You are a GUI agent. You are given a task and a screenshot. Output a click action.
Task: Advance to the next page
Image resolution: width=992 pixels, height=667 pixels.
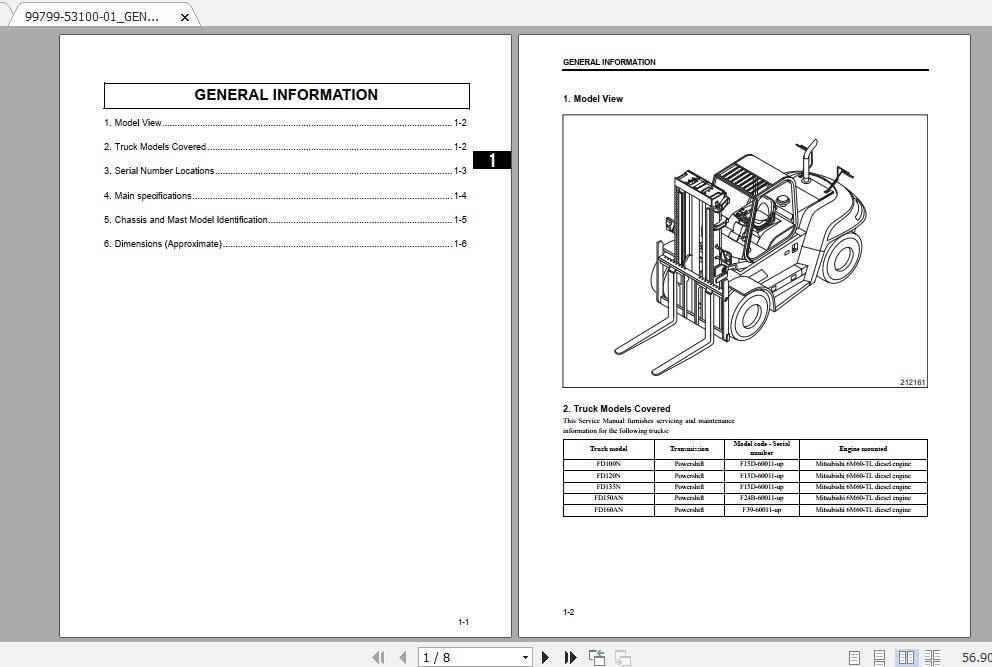coord(545,657)
